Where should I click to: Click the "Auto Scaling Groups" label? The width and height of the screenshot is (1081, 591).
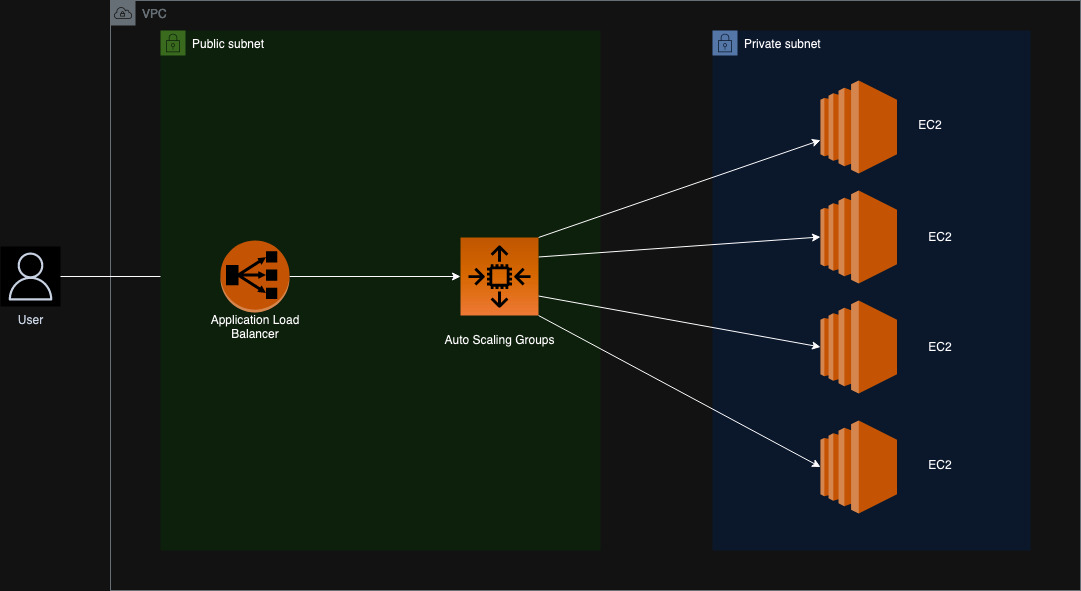pyautogui.click(x=499, y=340)
